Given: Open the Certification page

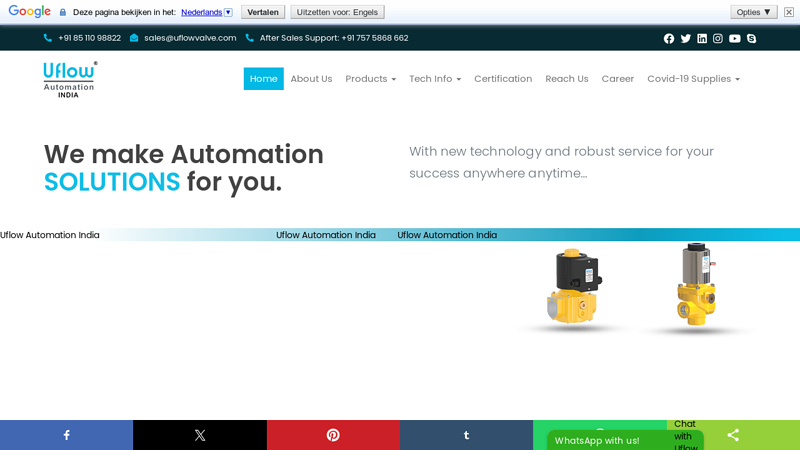Looking at the screenshot, I should [x=503, y=79].
